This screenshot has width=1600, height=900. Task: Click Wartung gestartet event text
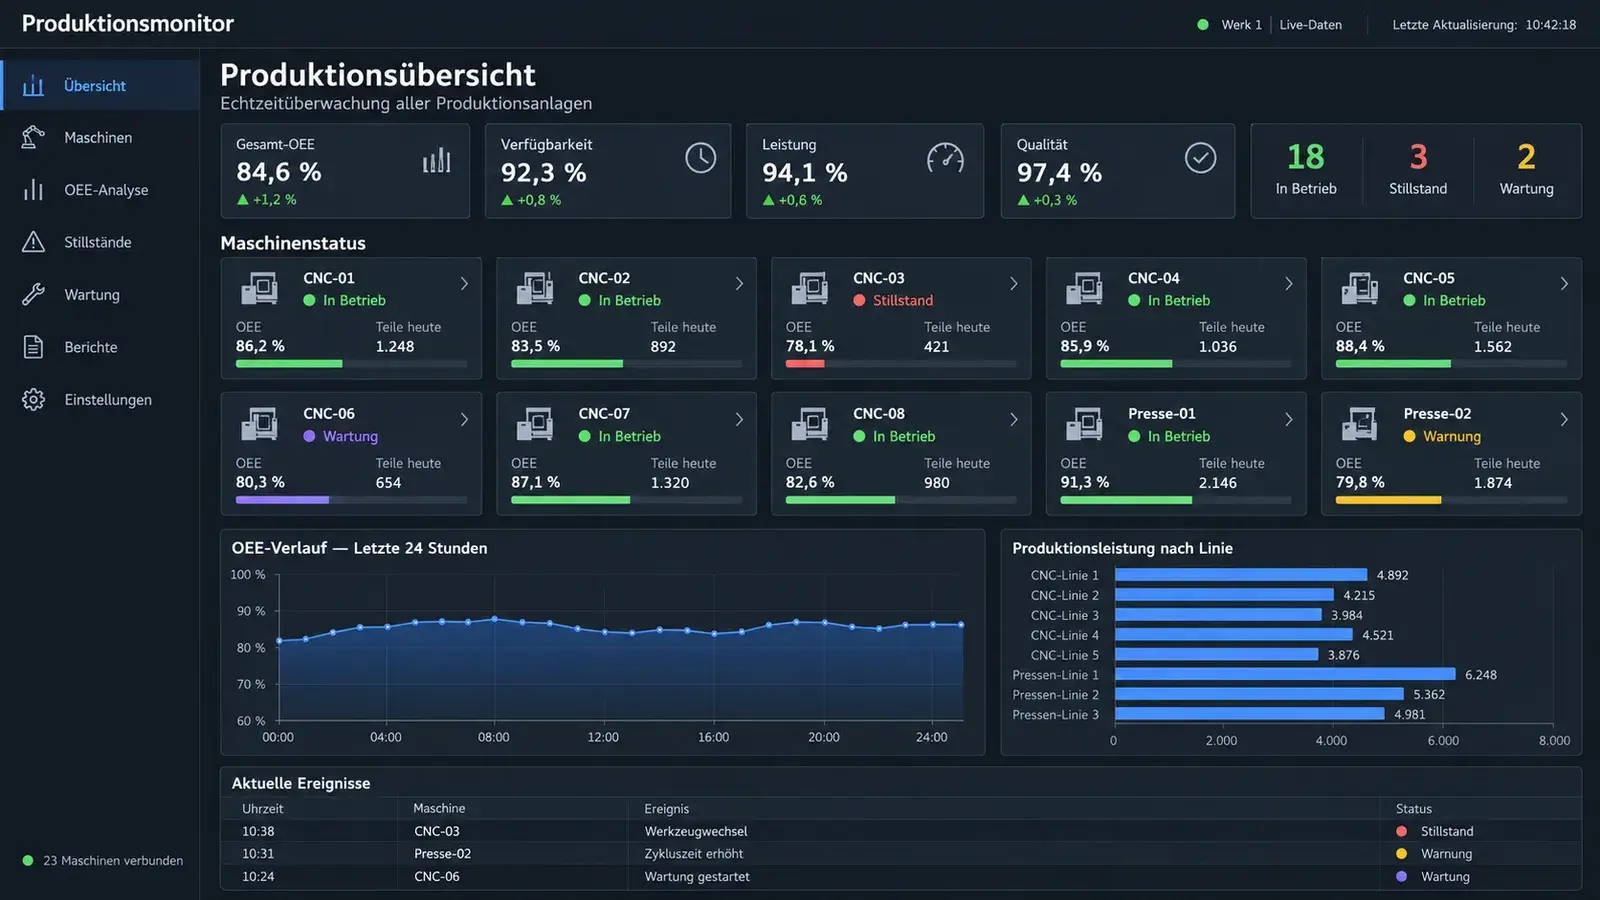697,877
